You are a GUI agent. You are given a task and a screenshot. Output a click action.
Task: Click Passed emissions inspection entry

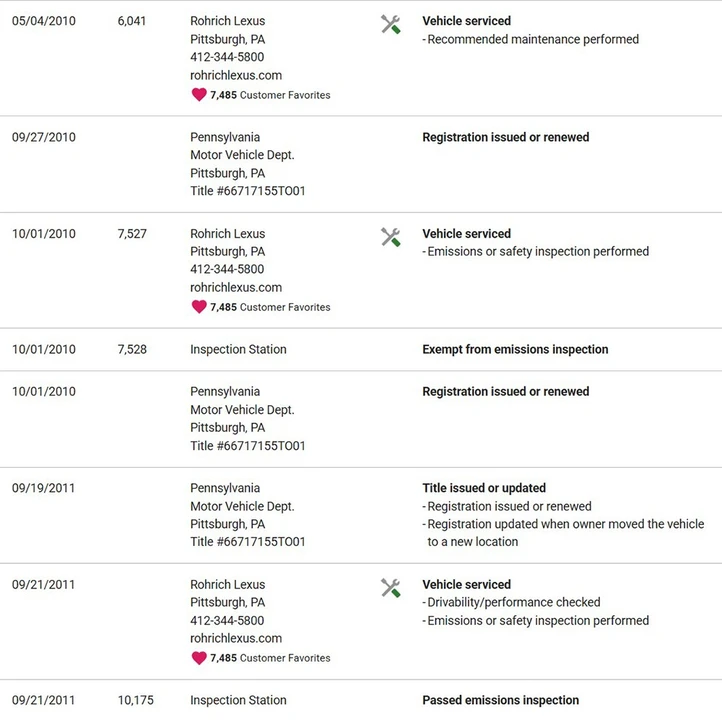click(x=501, y=700)
